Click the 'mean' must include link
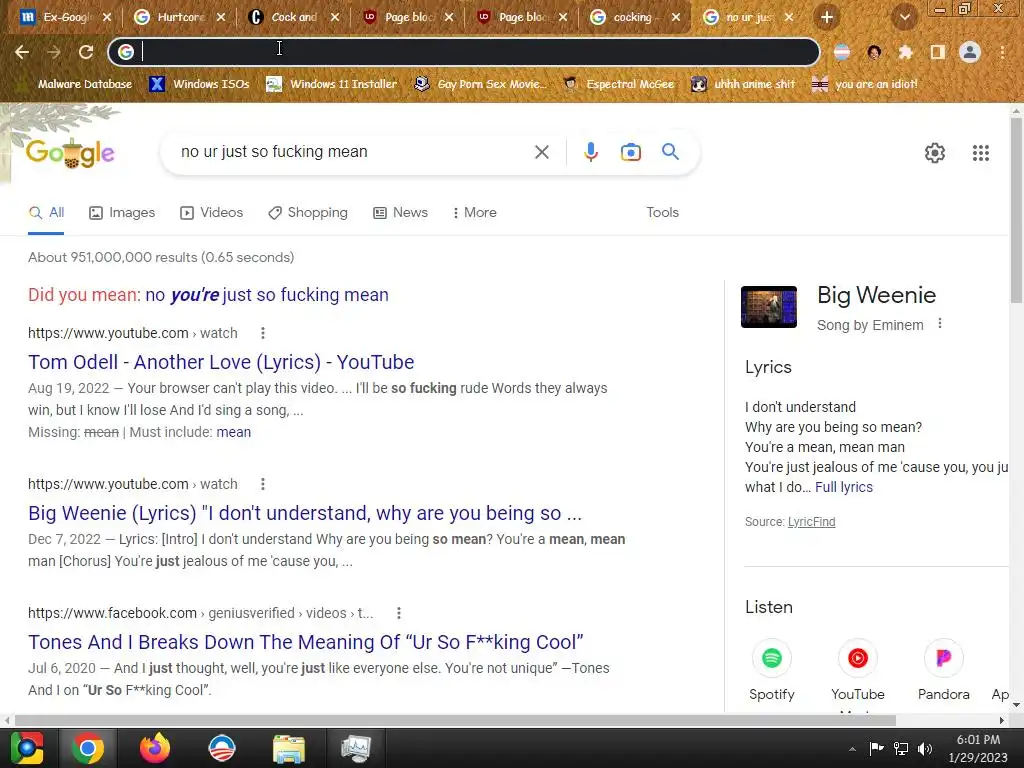Screen dimensions: 1024x768 [x=233, y=432]
